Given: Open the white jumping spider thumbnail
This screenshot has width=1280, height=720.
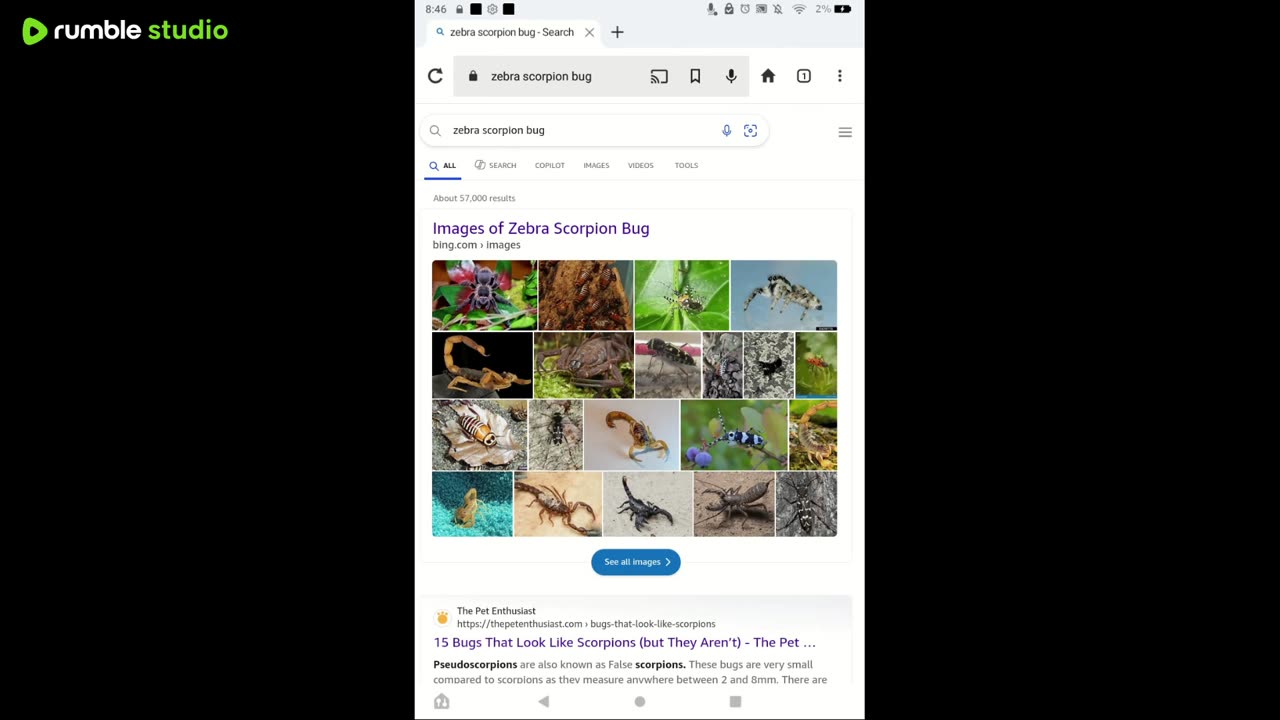Looking at the screenshot, I should [784, 295].
